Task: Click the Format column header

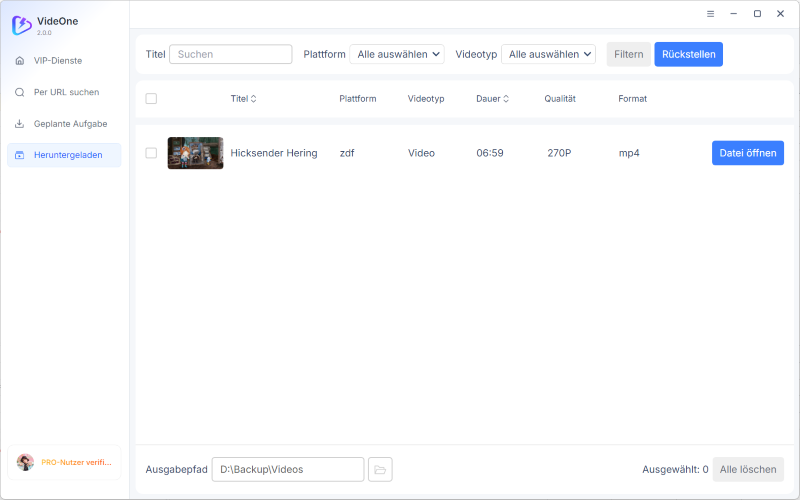Action: point(633,99)
